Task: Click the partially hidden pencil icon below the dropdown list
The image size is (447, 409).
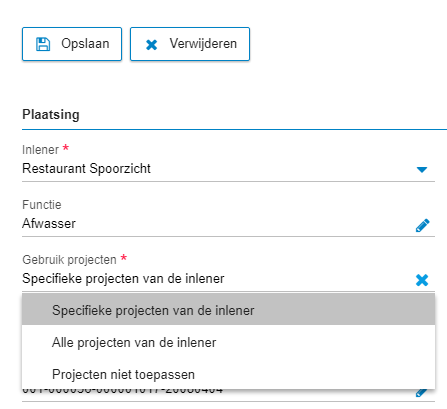Action: [x=421, y=393]
